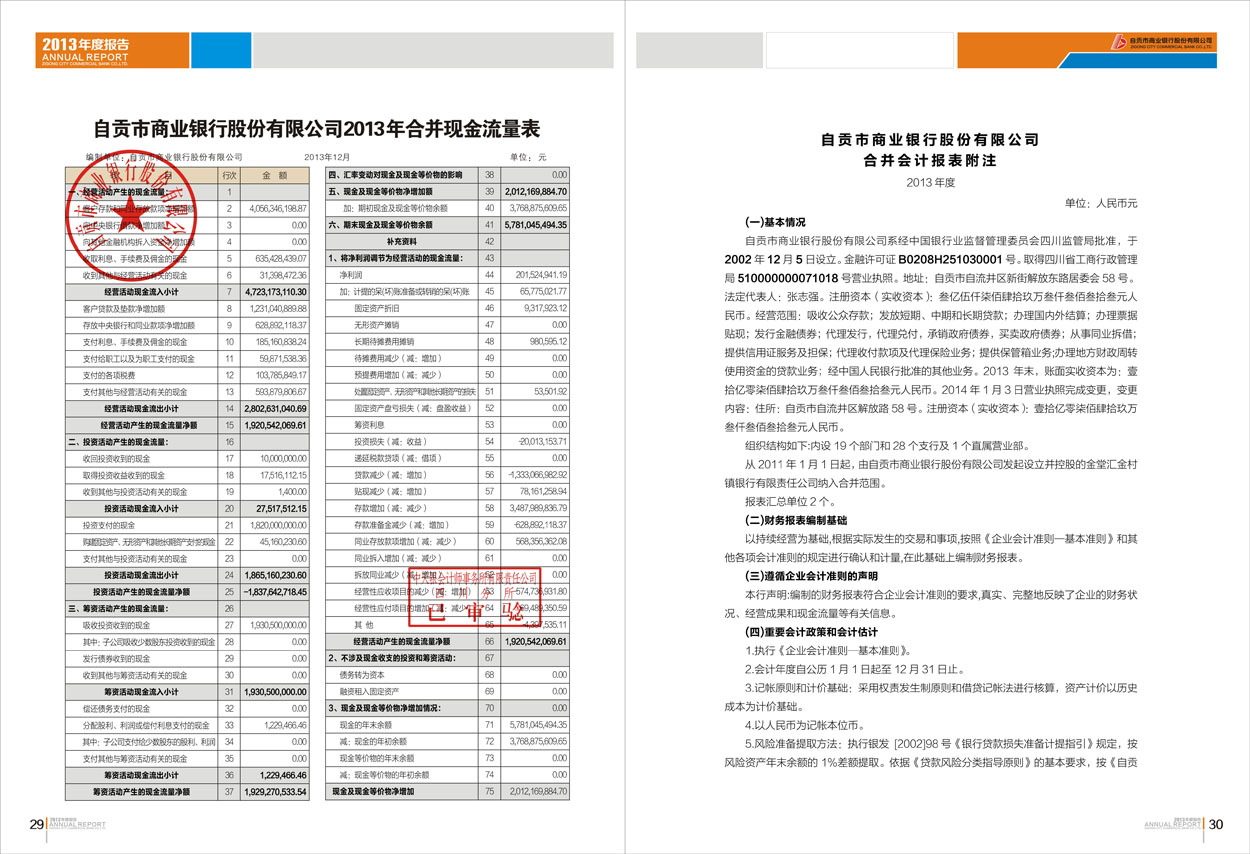Click the (二)财务报表编制基础 section heading
1250x854 pixels.
[x=796, y=520]
